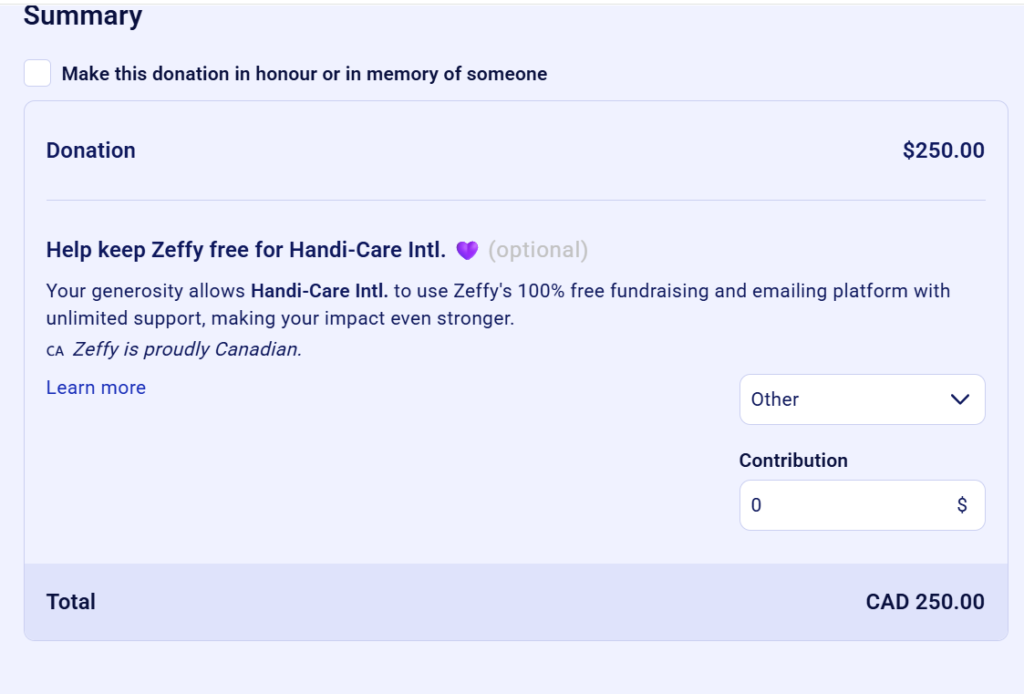Click 'unlimited support' line of the description
1024x694 pixels.
(x=279, y=319)
